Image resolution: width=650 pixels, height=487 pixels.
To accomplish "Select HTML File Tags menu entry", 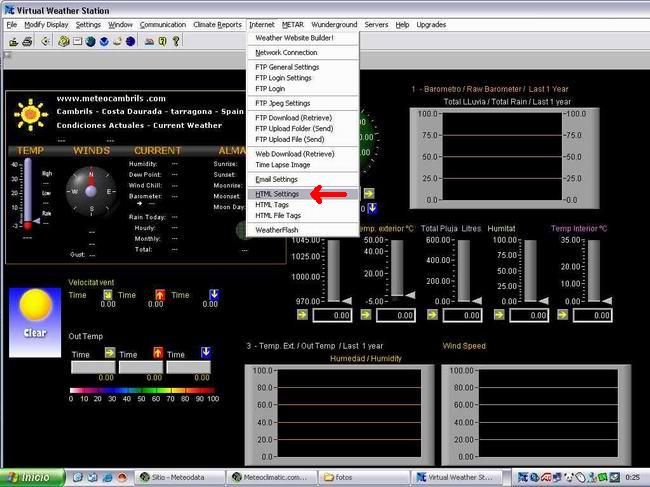I will [303, 216].
